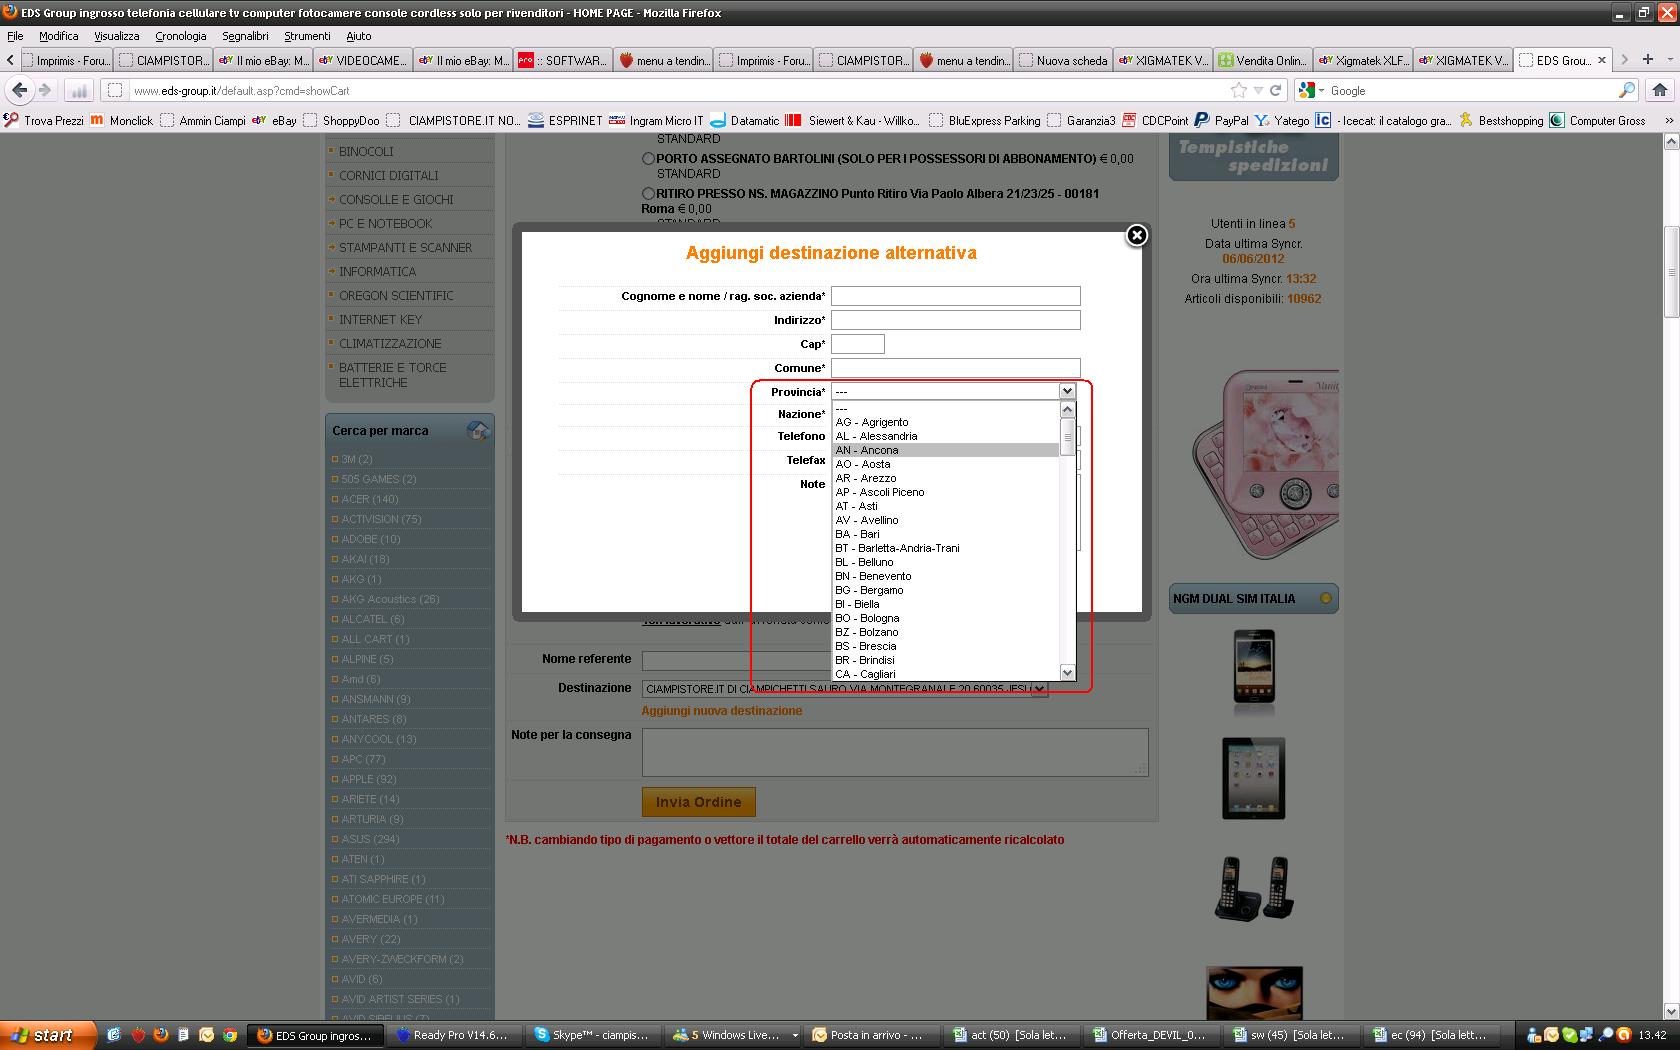The height and width of the screenshot is (1050, 1680).
Task: Click the Comune input field
Action: [955, 368]
